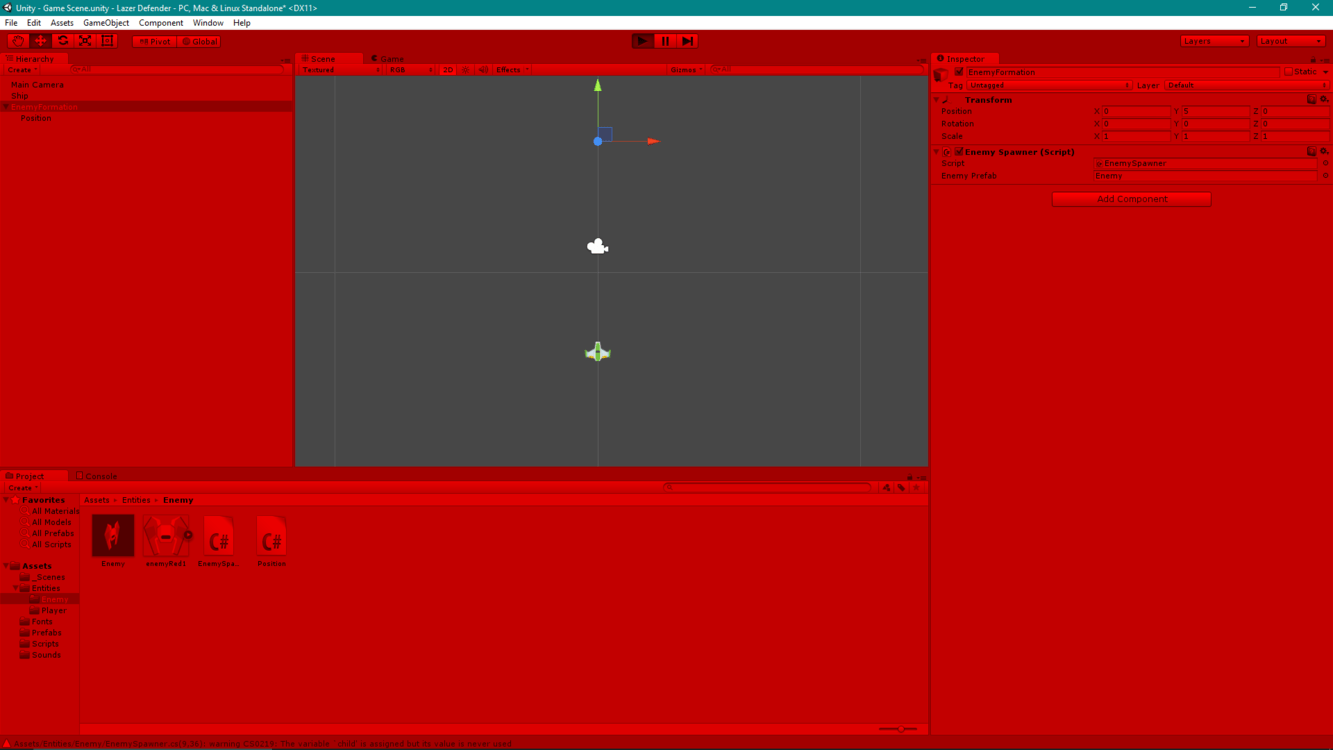Select the Scale tool in the toolbar

coord(85,41)
